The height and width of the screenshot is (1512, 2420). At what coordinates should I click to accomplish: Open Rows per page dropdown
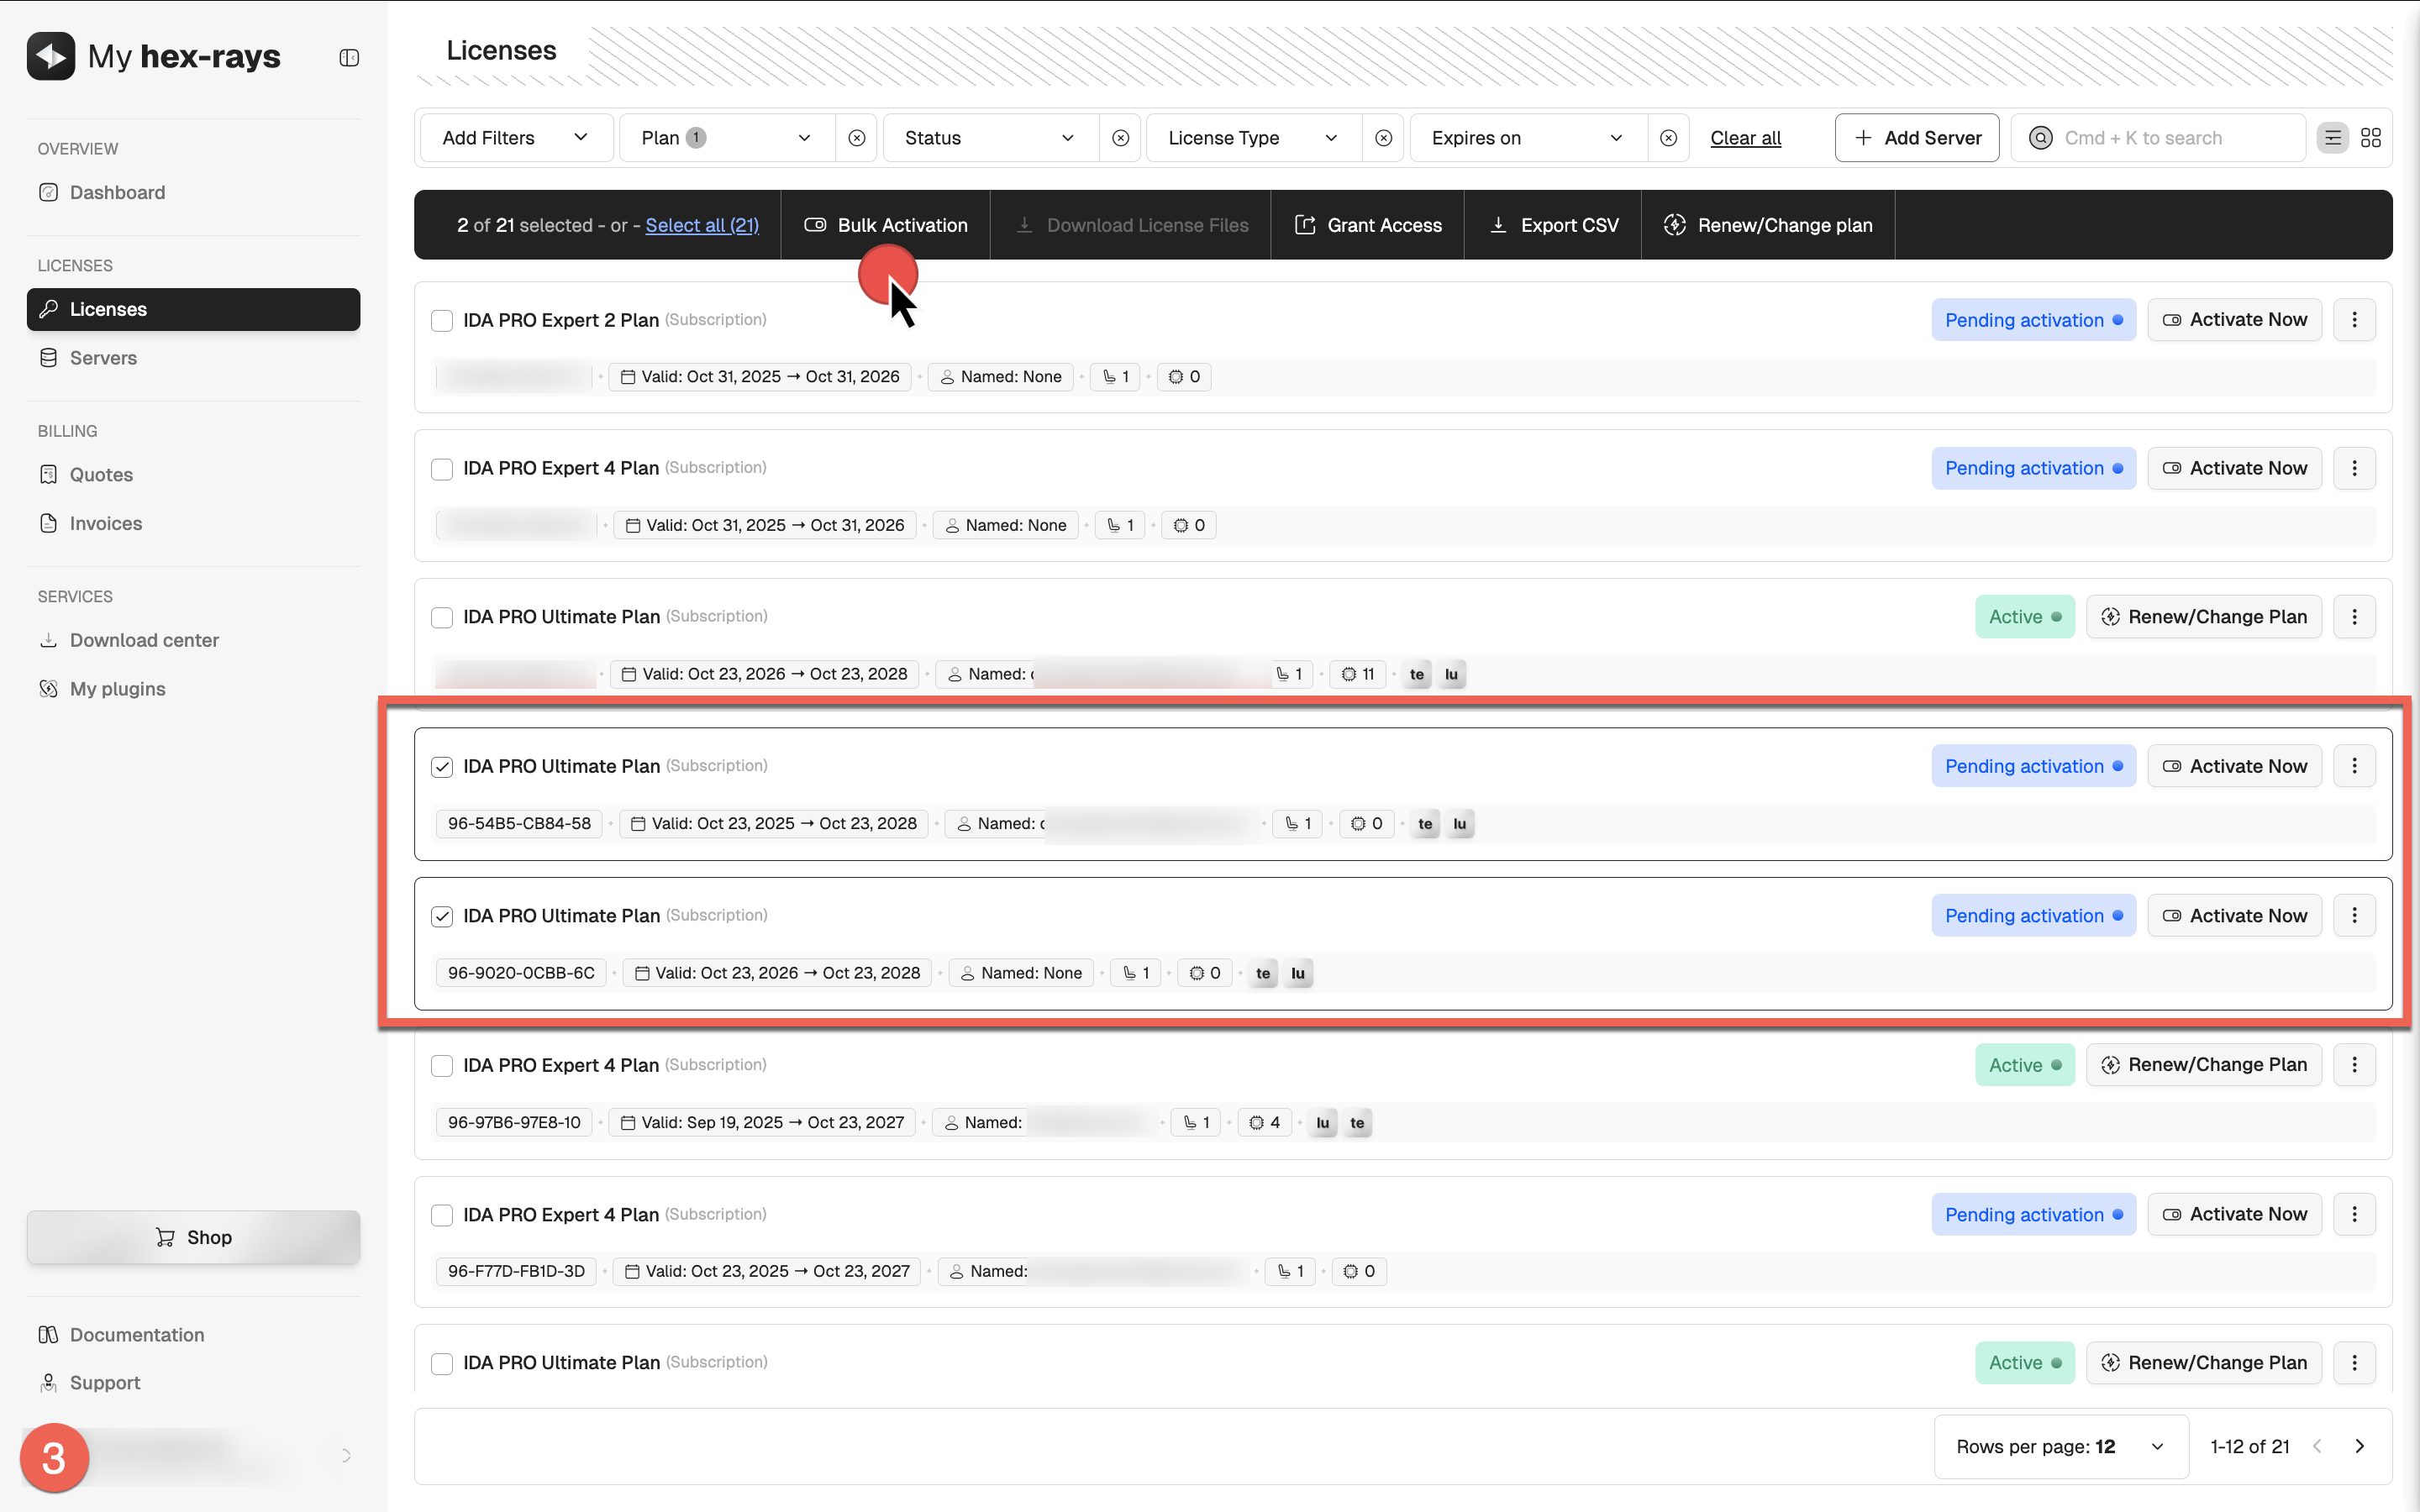(x=2060, y=1446)
